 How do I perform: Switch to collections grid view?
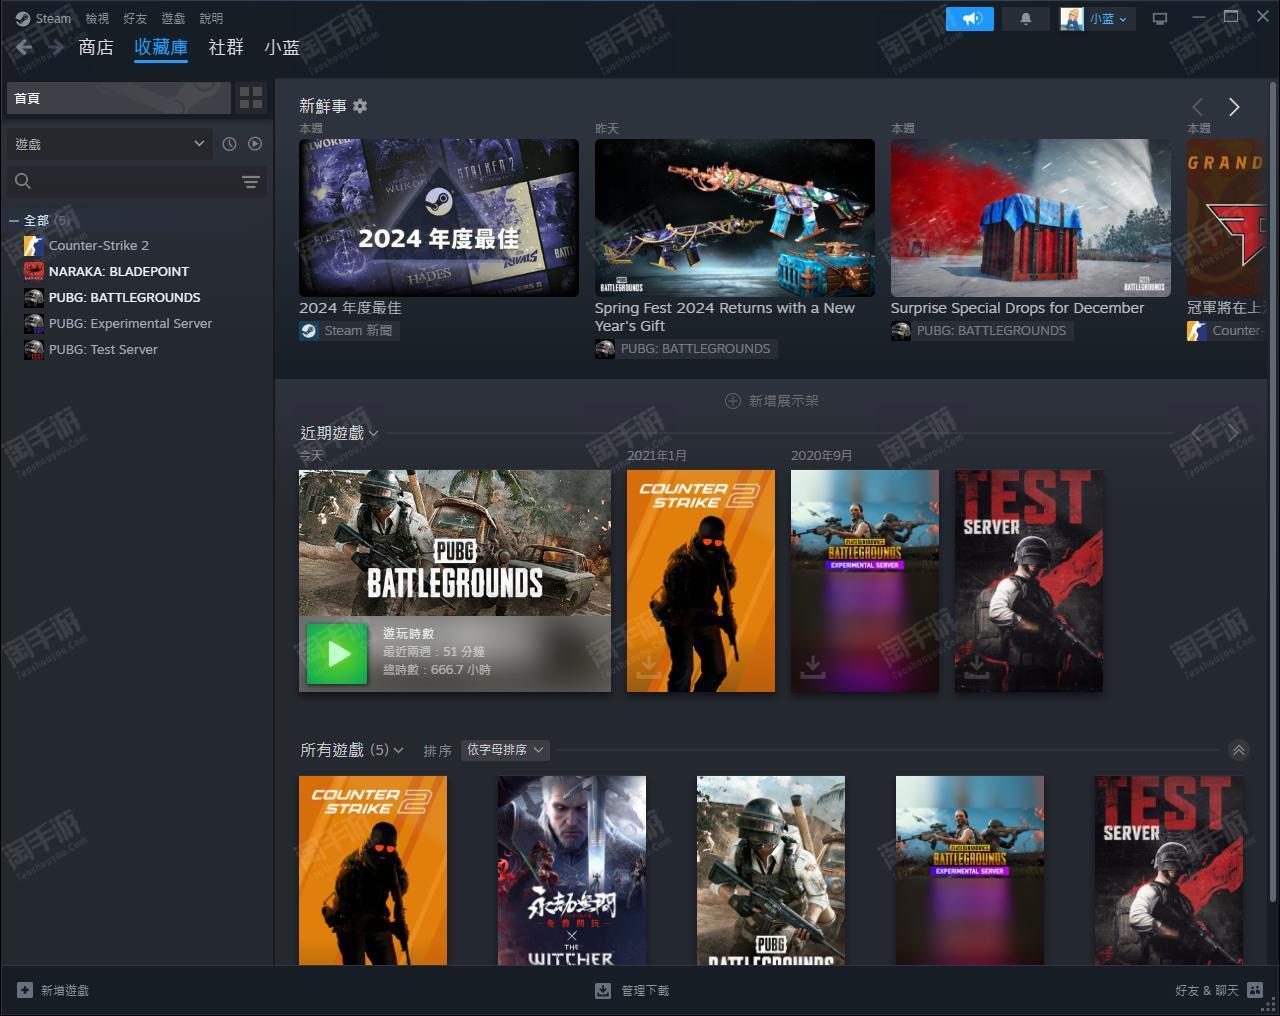(x=251, y=98)
